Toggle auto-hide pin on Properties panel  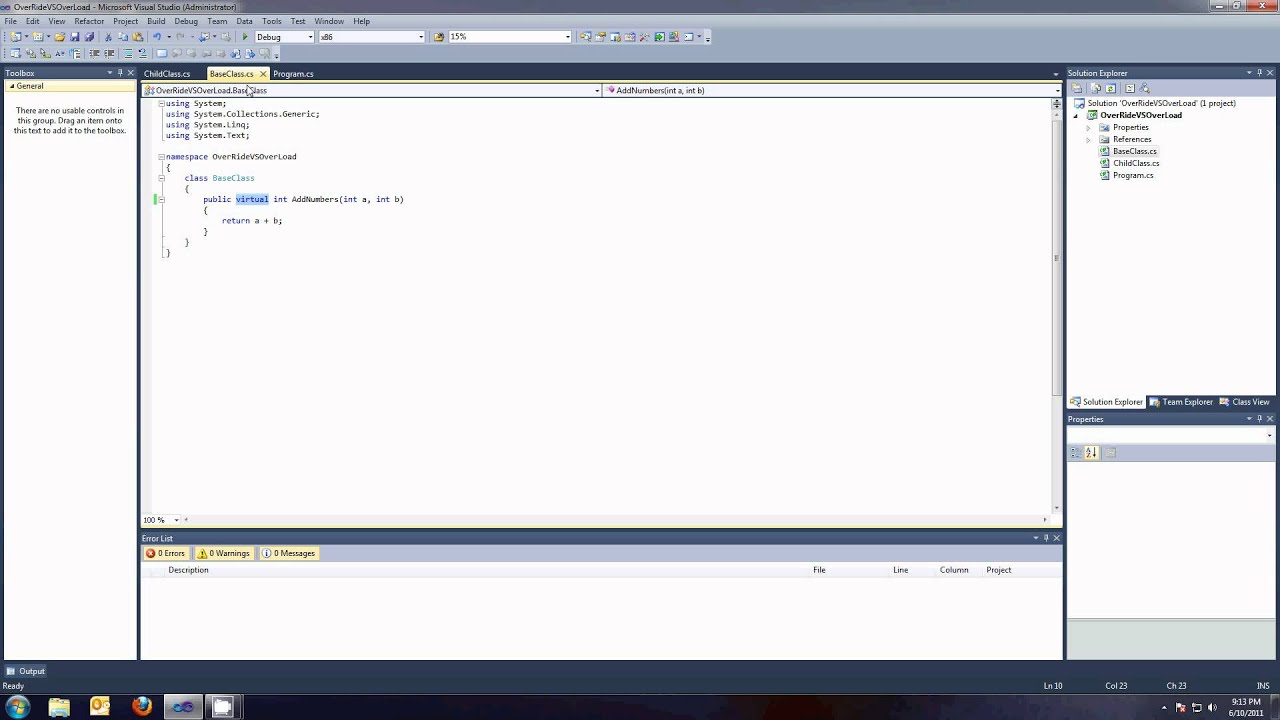[1259, 419]
